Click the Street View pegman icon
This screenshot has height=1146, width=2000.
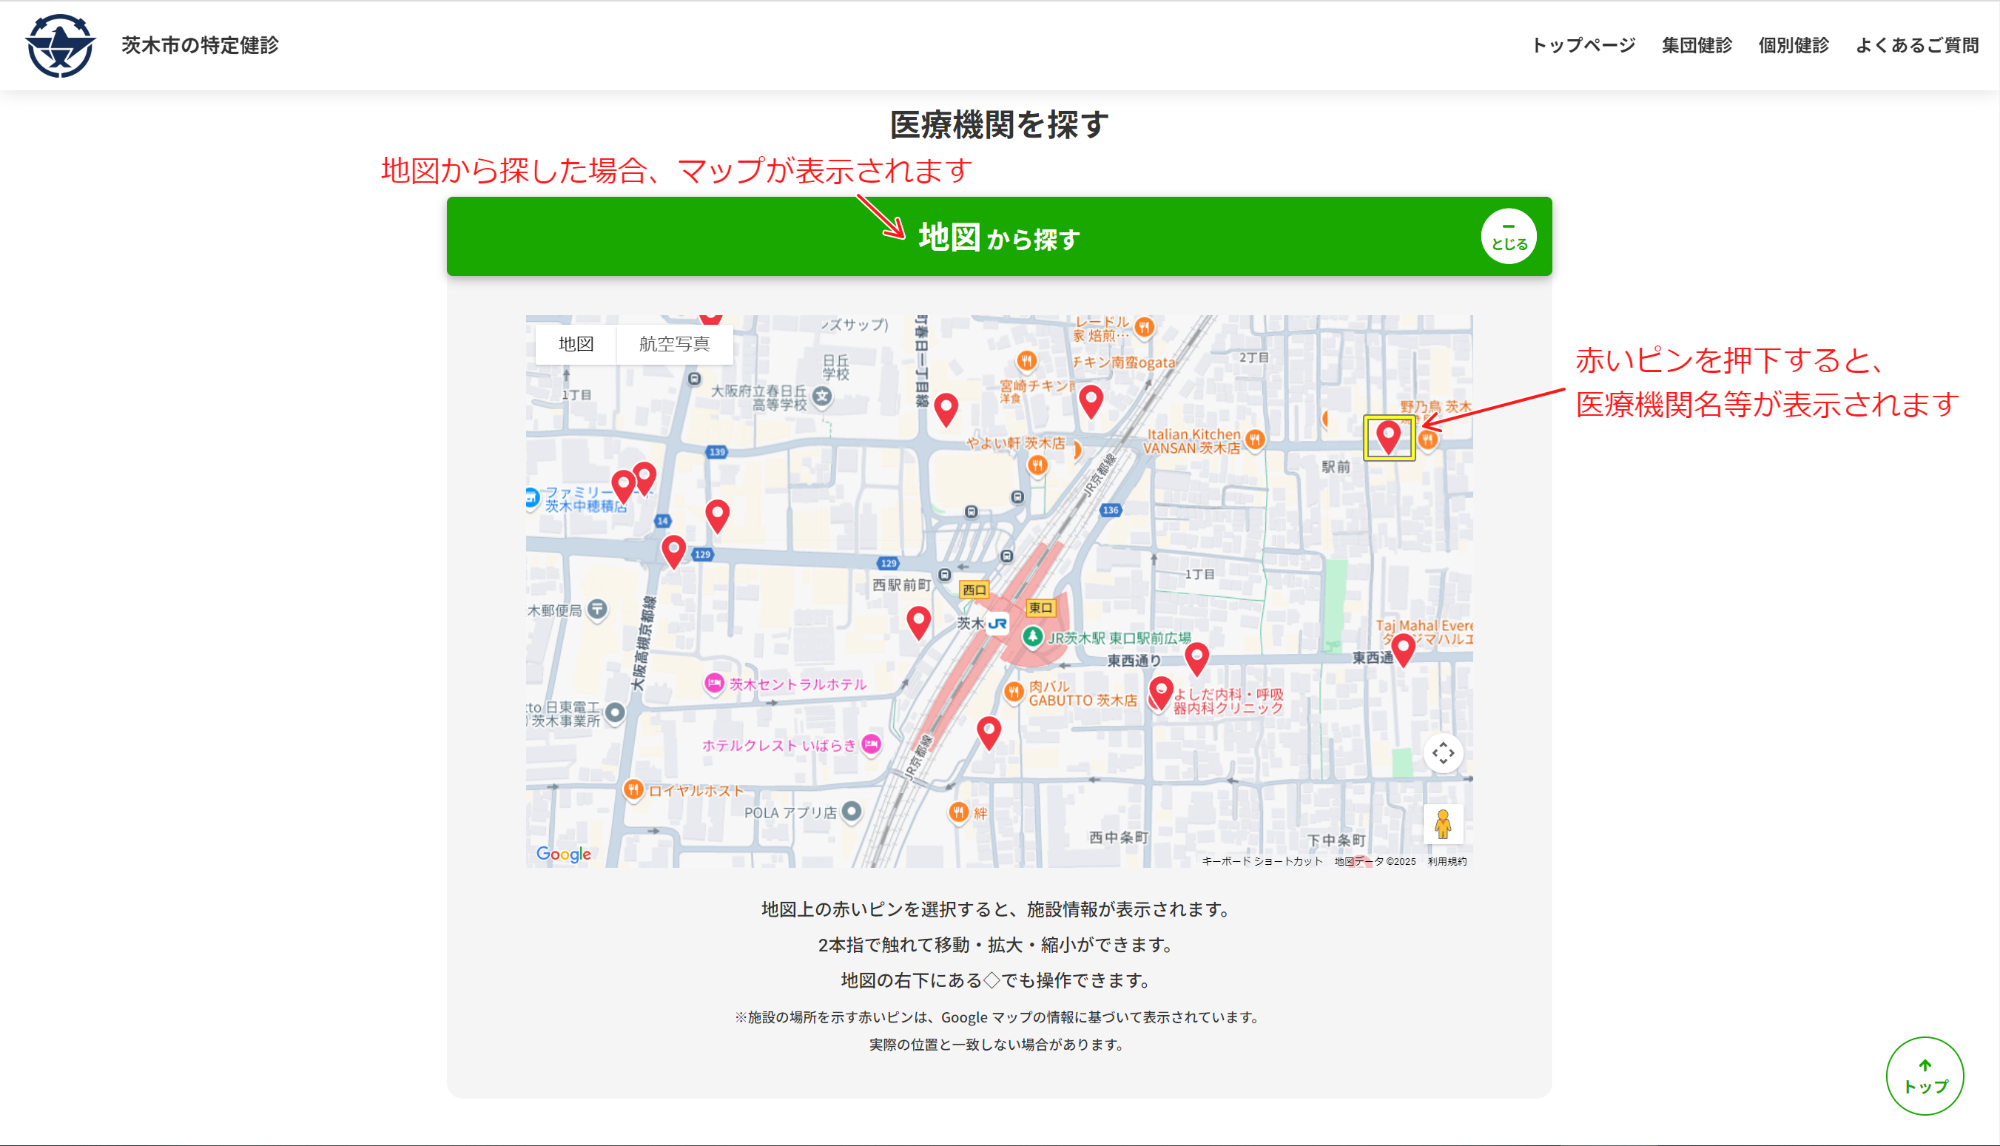1443,824
